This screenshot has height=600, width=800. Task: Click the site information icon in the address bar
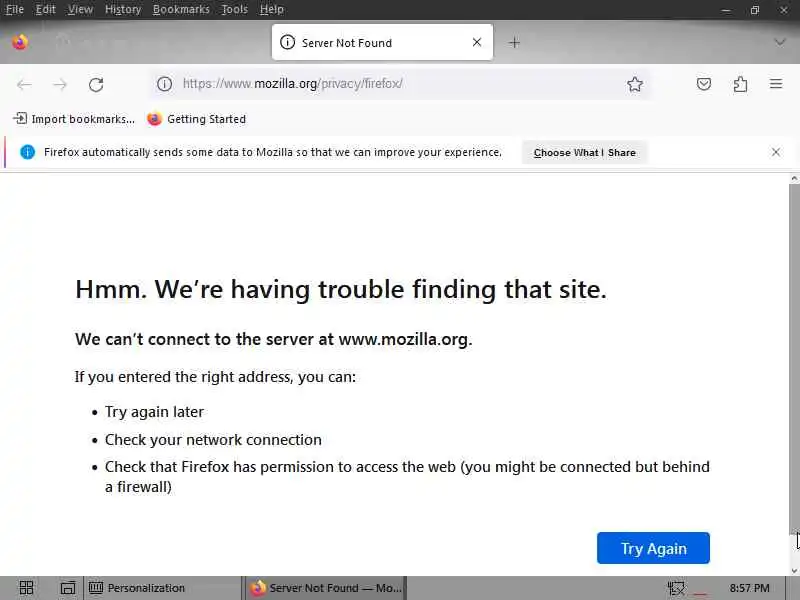coord(165,85)
